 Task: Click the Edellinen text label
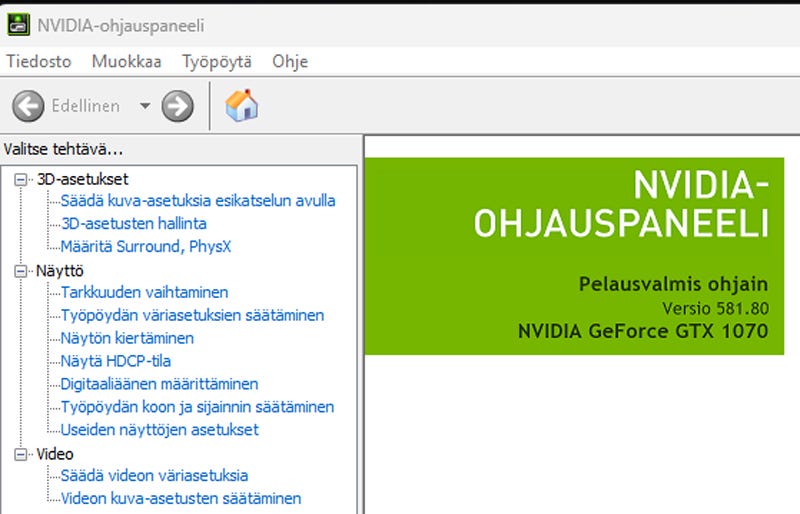86,106
